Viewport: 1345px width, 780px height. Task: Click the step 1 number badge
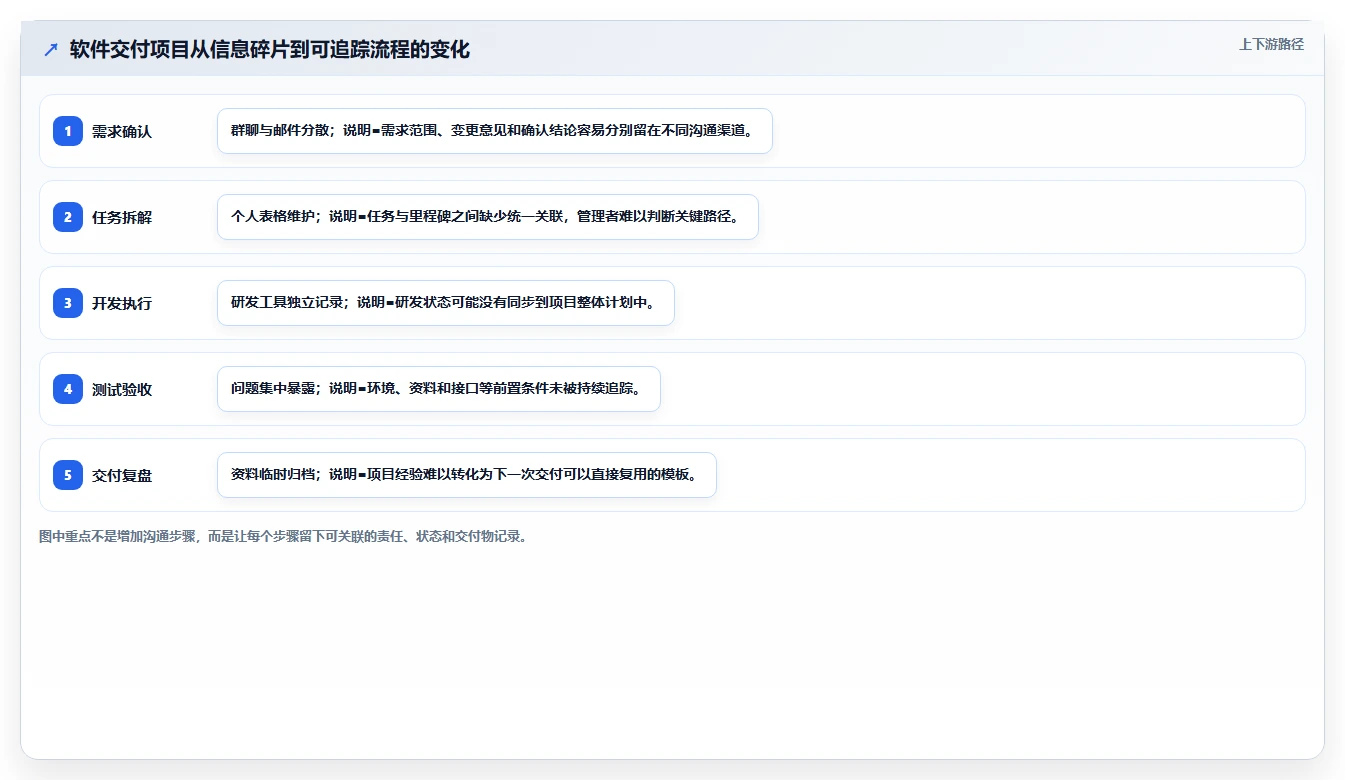68,131
